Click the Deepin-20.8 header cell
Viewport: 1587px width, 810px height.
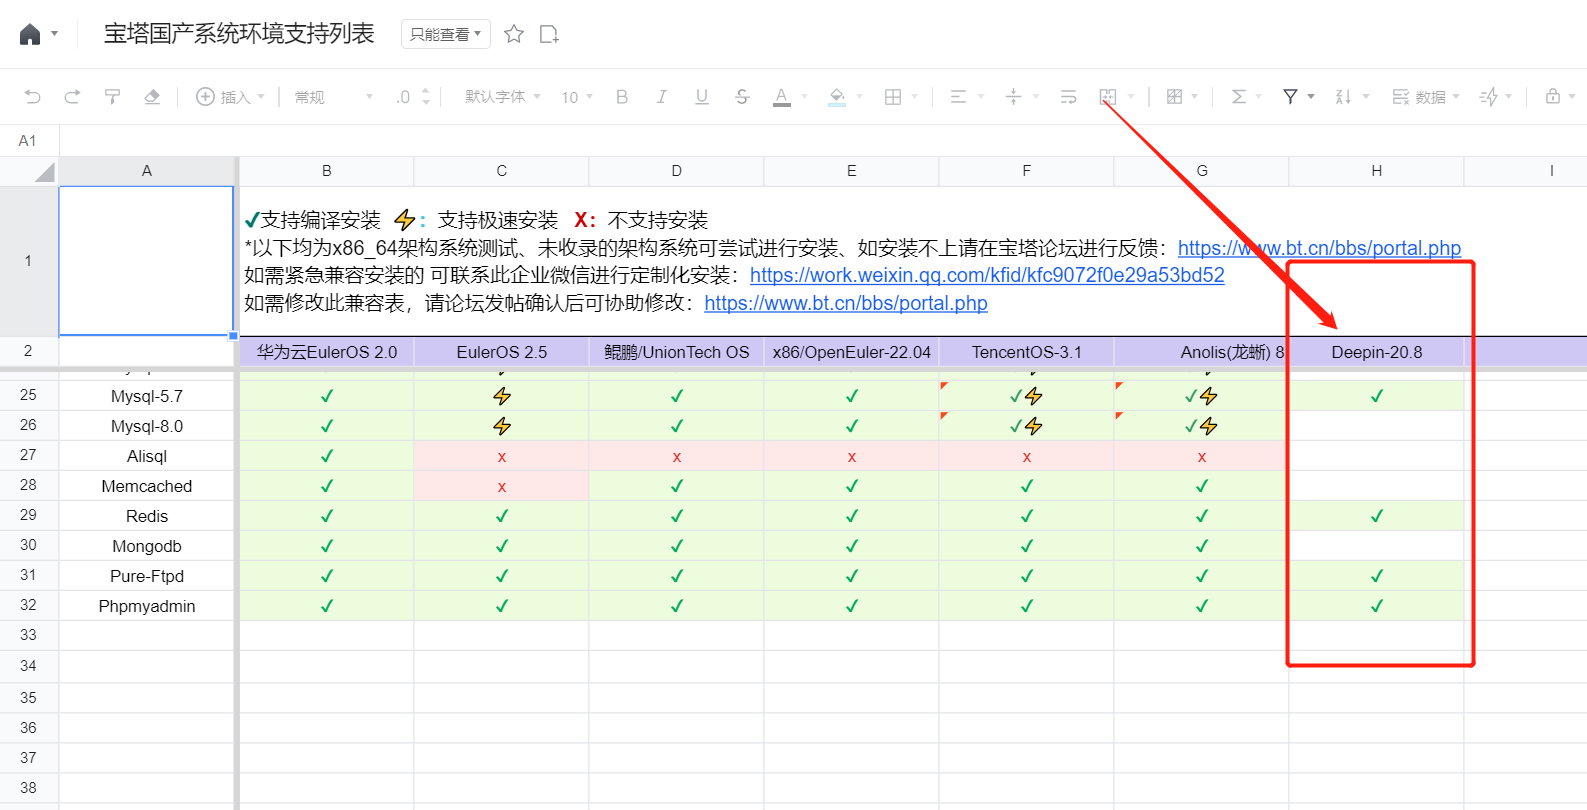tap(1377, 352)
